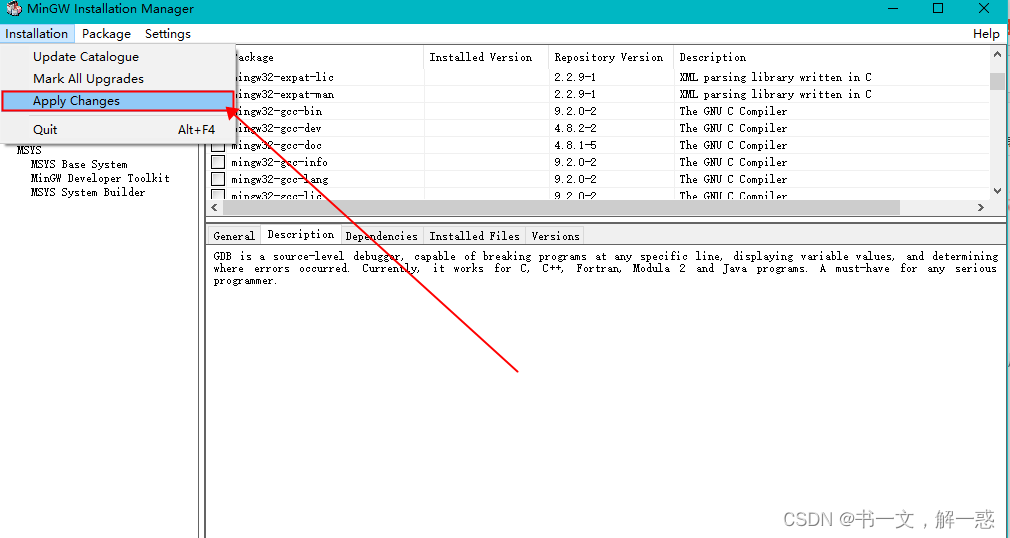Switch to the Description tab
The image size is (1010, 538).
pos(301,235)
